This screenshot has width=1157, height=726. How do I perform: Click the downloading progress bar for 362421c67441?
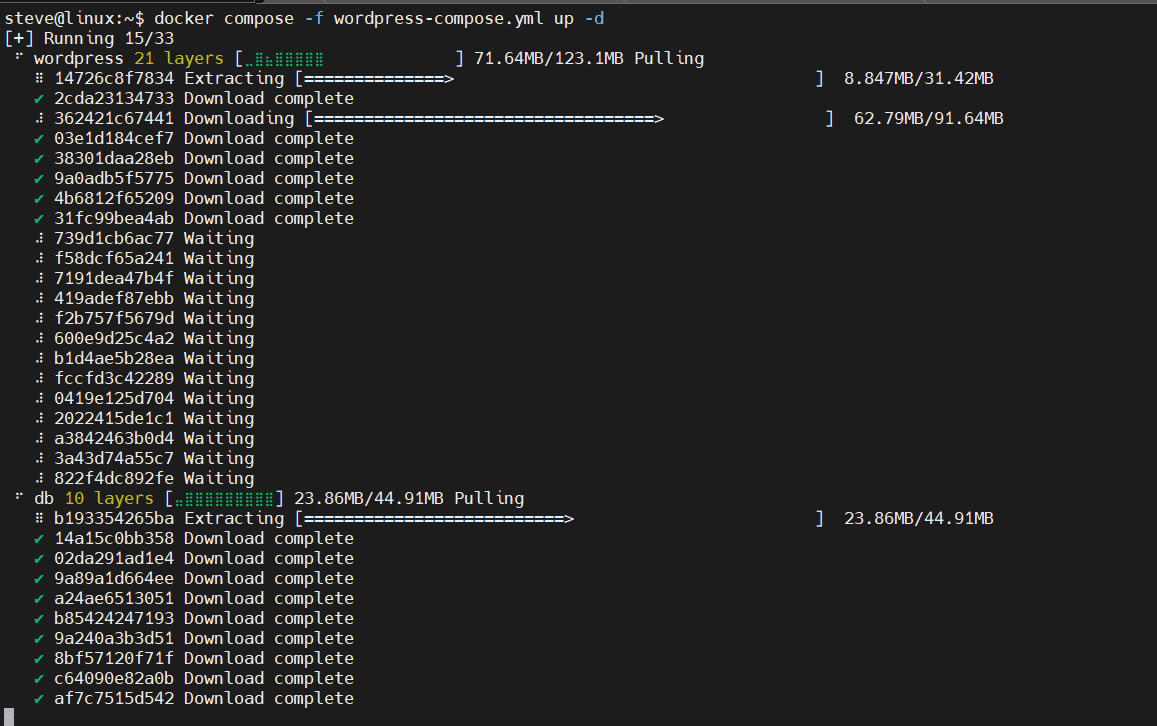click(570, 118)
